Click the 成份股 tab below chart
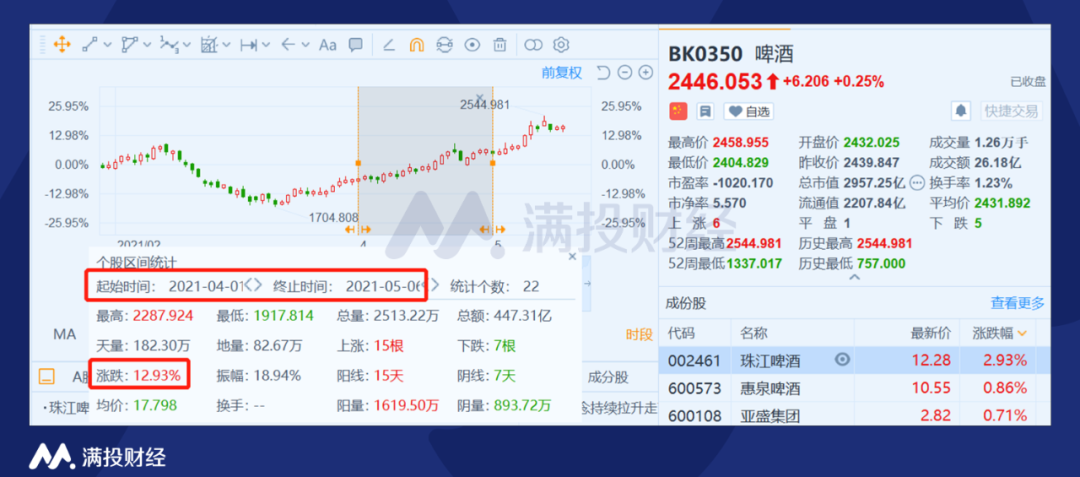The height and width of the screenshot is (477, 1080). point(608,377)
